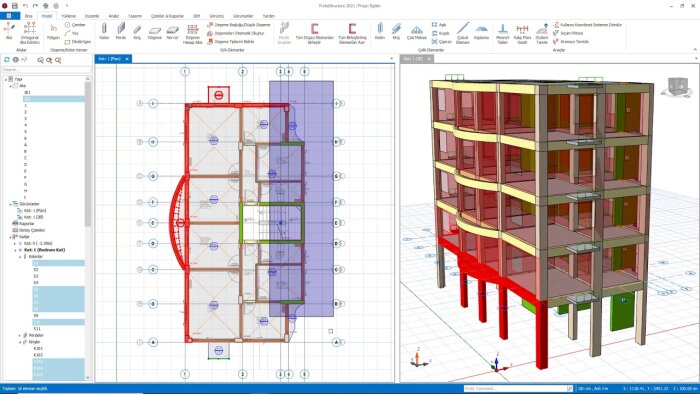Select the Aks axis tool
This screenshot has width=700, height=394.
9,31
